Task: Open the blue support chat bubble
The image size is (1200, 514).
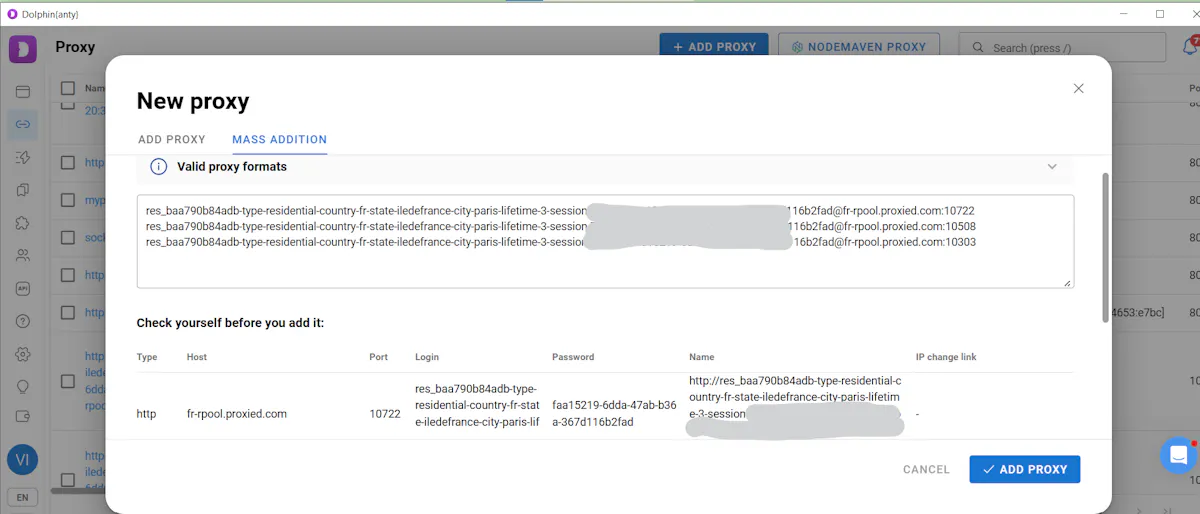Action: (1178, 456)
